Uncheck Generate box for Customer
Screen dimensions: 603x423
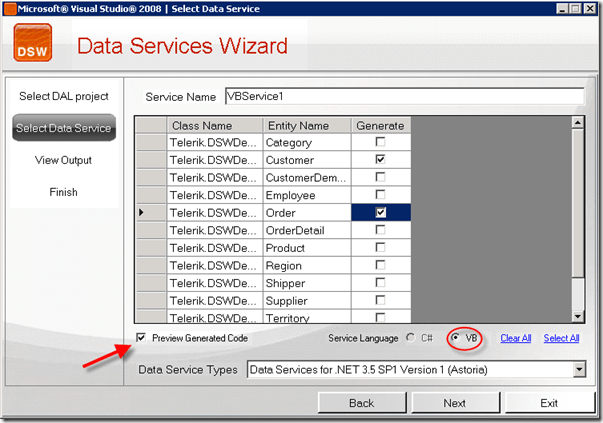point(380,159)
